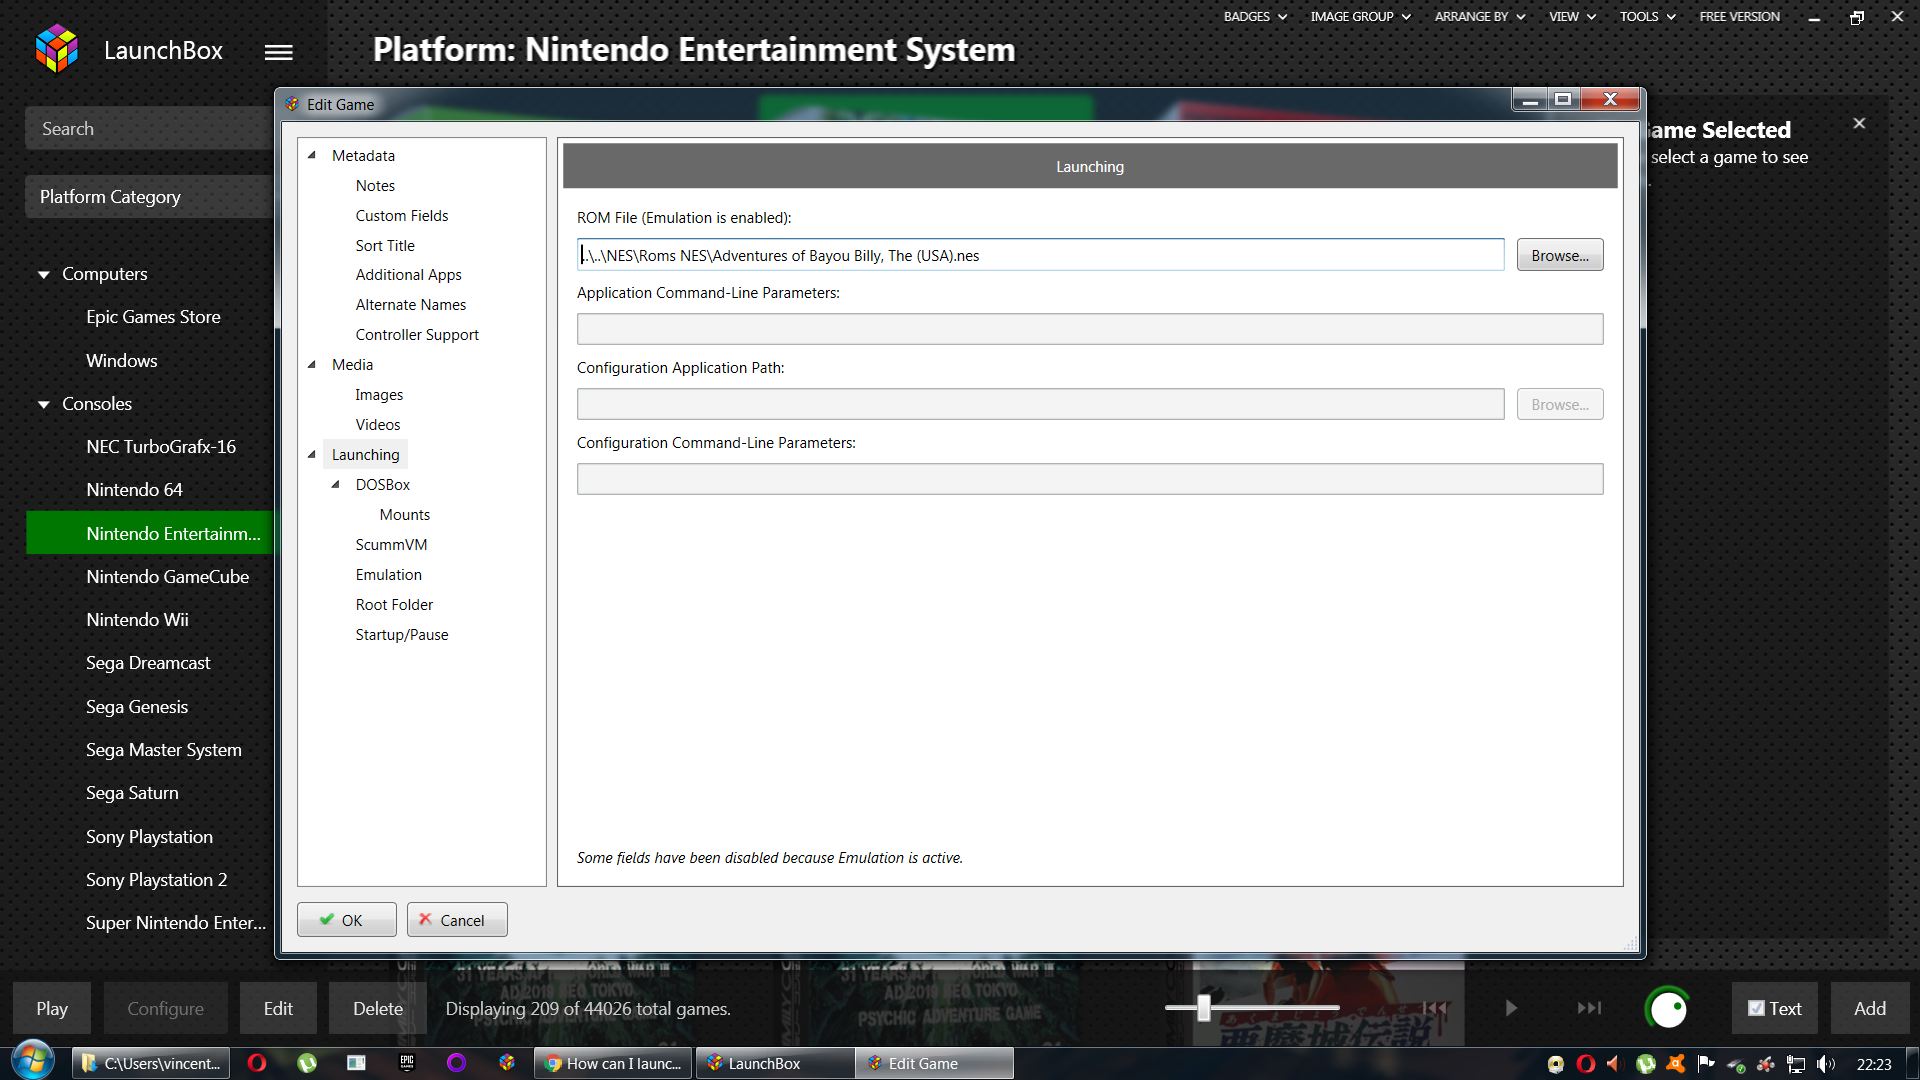
Task: Click the volume speaker tray icon
Action: point(1826,1064)
